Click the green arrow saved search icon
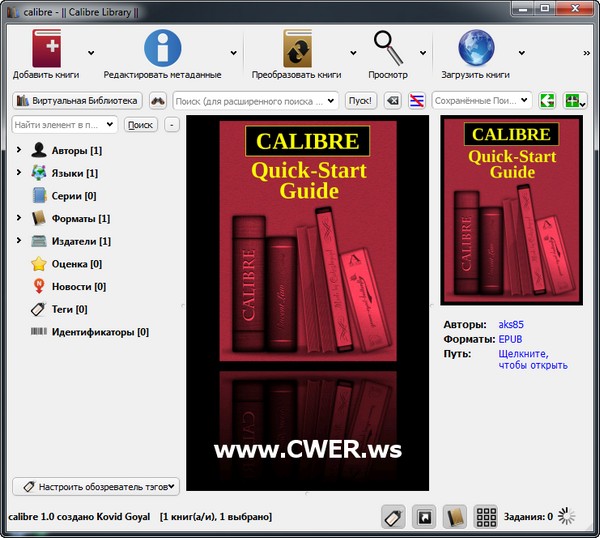Image resolution: width=600 pixels, height=538 pixels. [x=547, y=100]
